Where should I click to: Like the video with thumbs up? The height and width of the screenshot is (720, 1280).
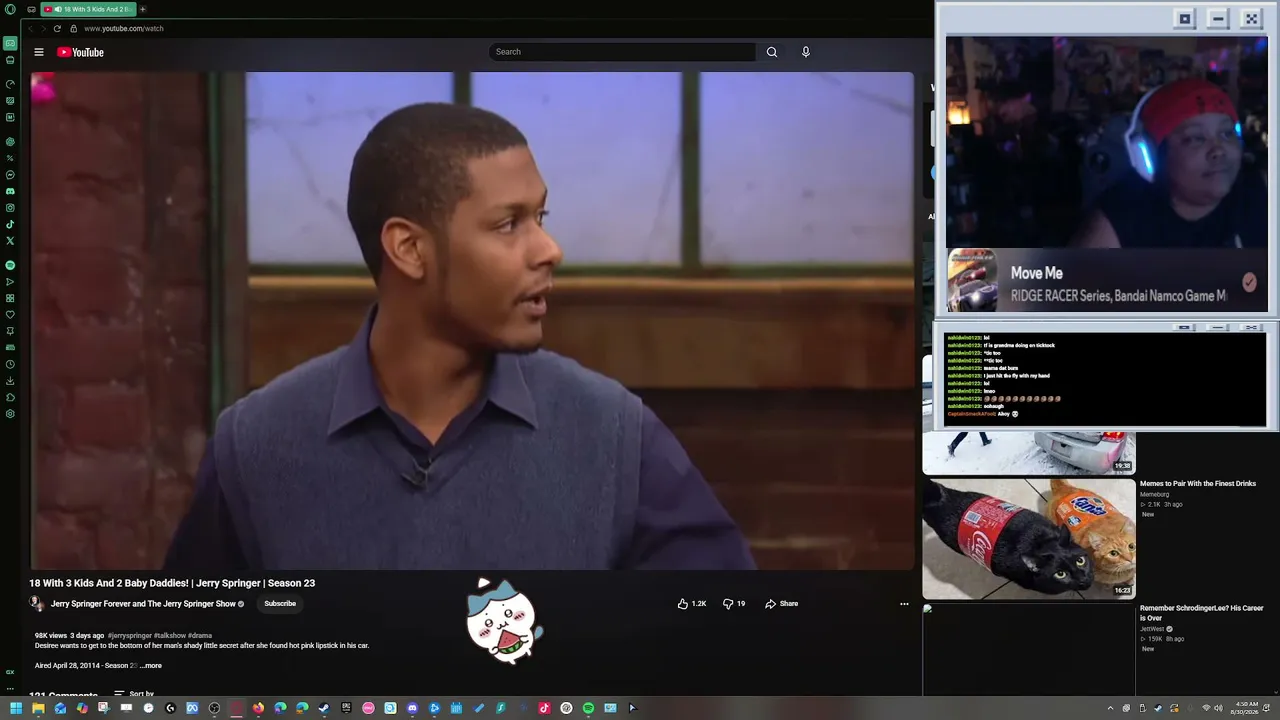pyautogui.click(x=692, y=604)
